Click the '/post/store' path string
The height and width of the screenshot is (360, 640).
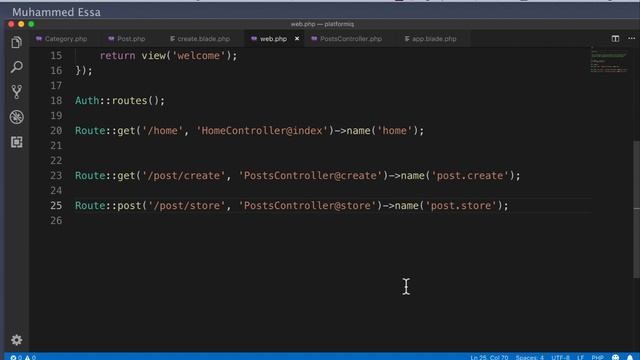point(186,205)
